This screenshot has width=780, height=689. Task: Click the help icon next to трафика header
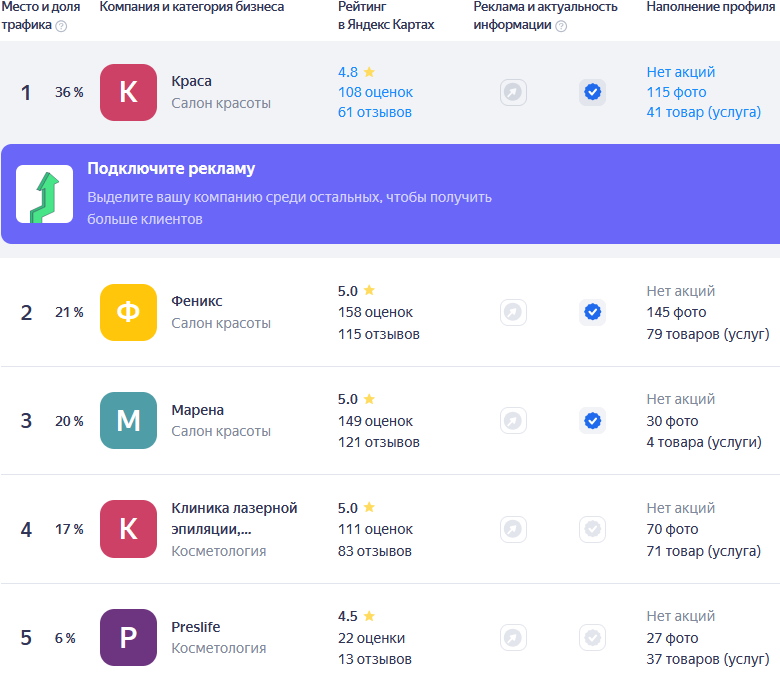[x=61, y=26]
